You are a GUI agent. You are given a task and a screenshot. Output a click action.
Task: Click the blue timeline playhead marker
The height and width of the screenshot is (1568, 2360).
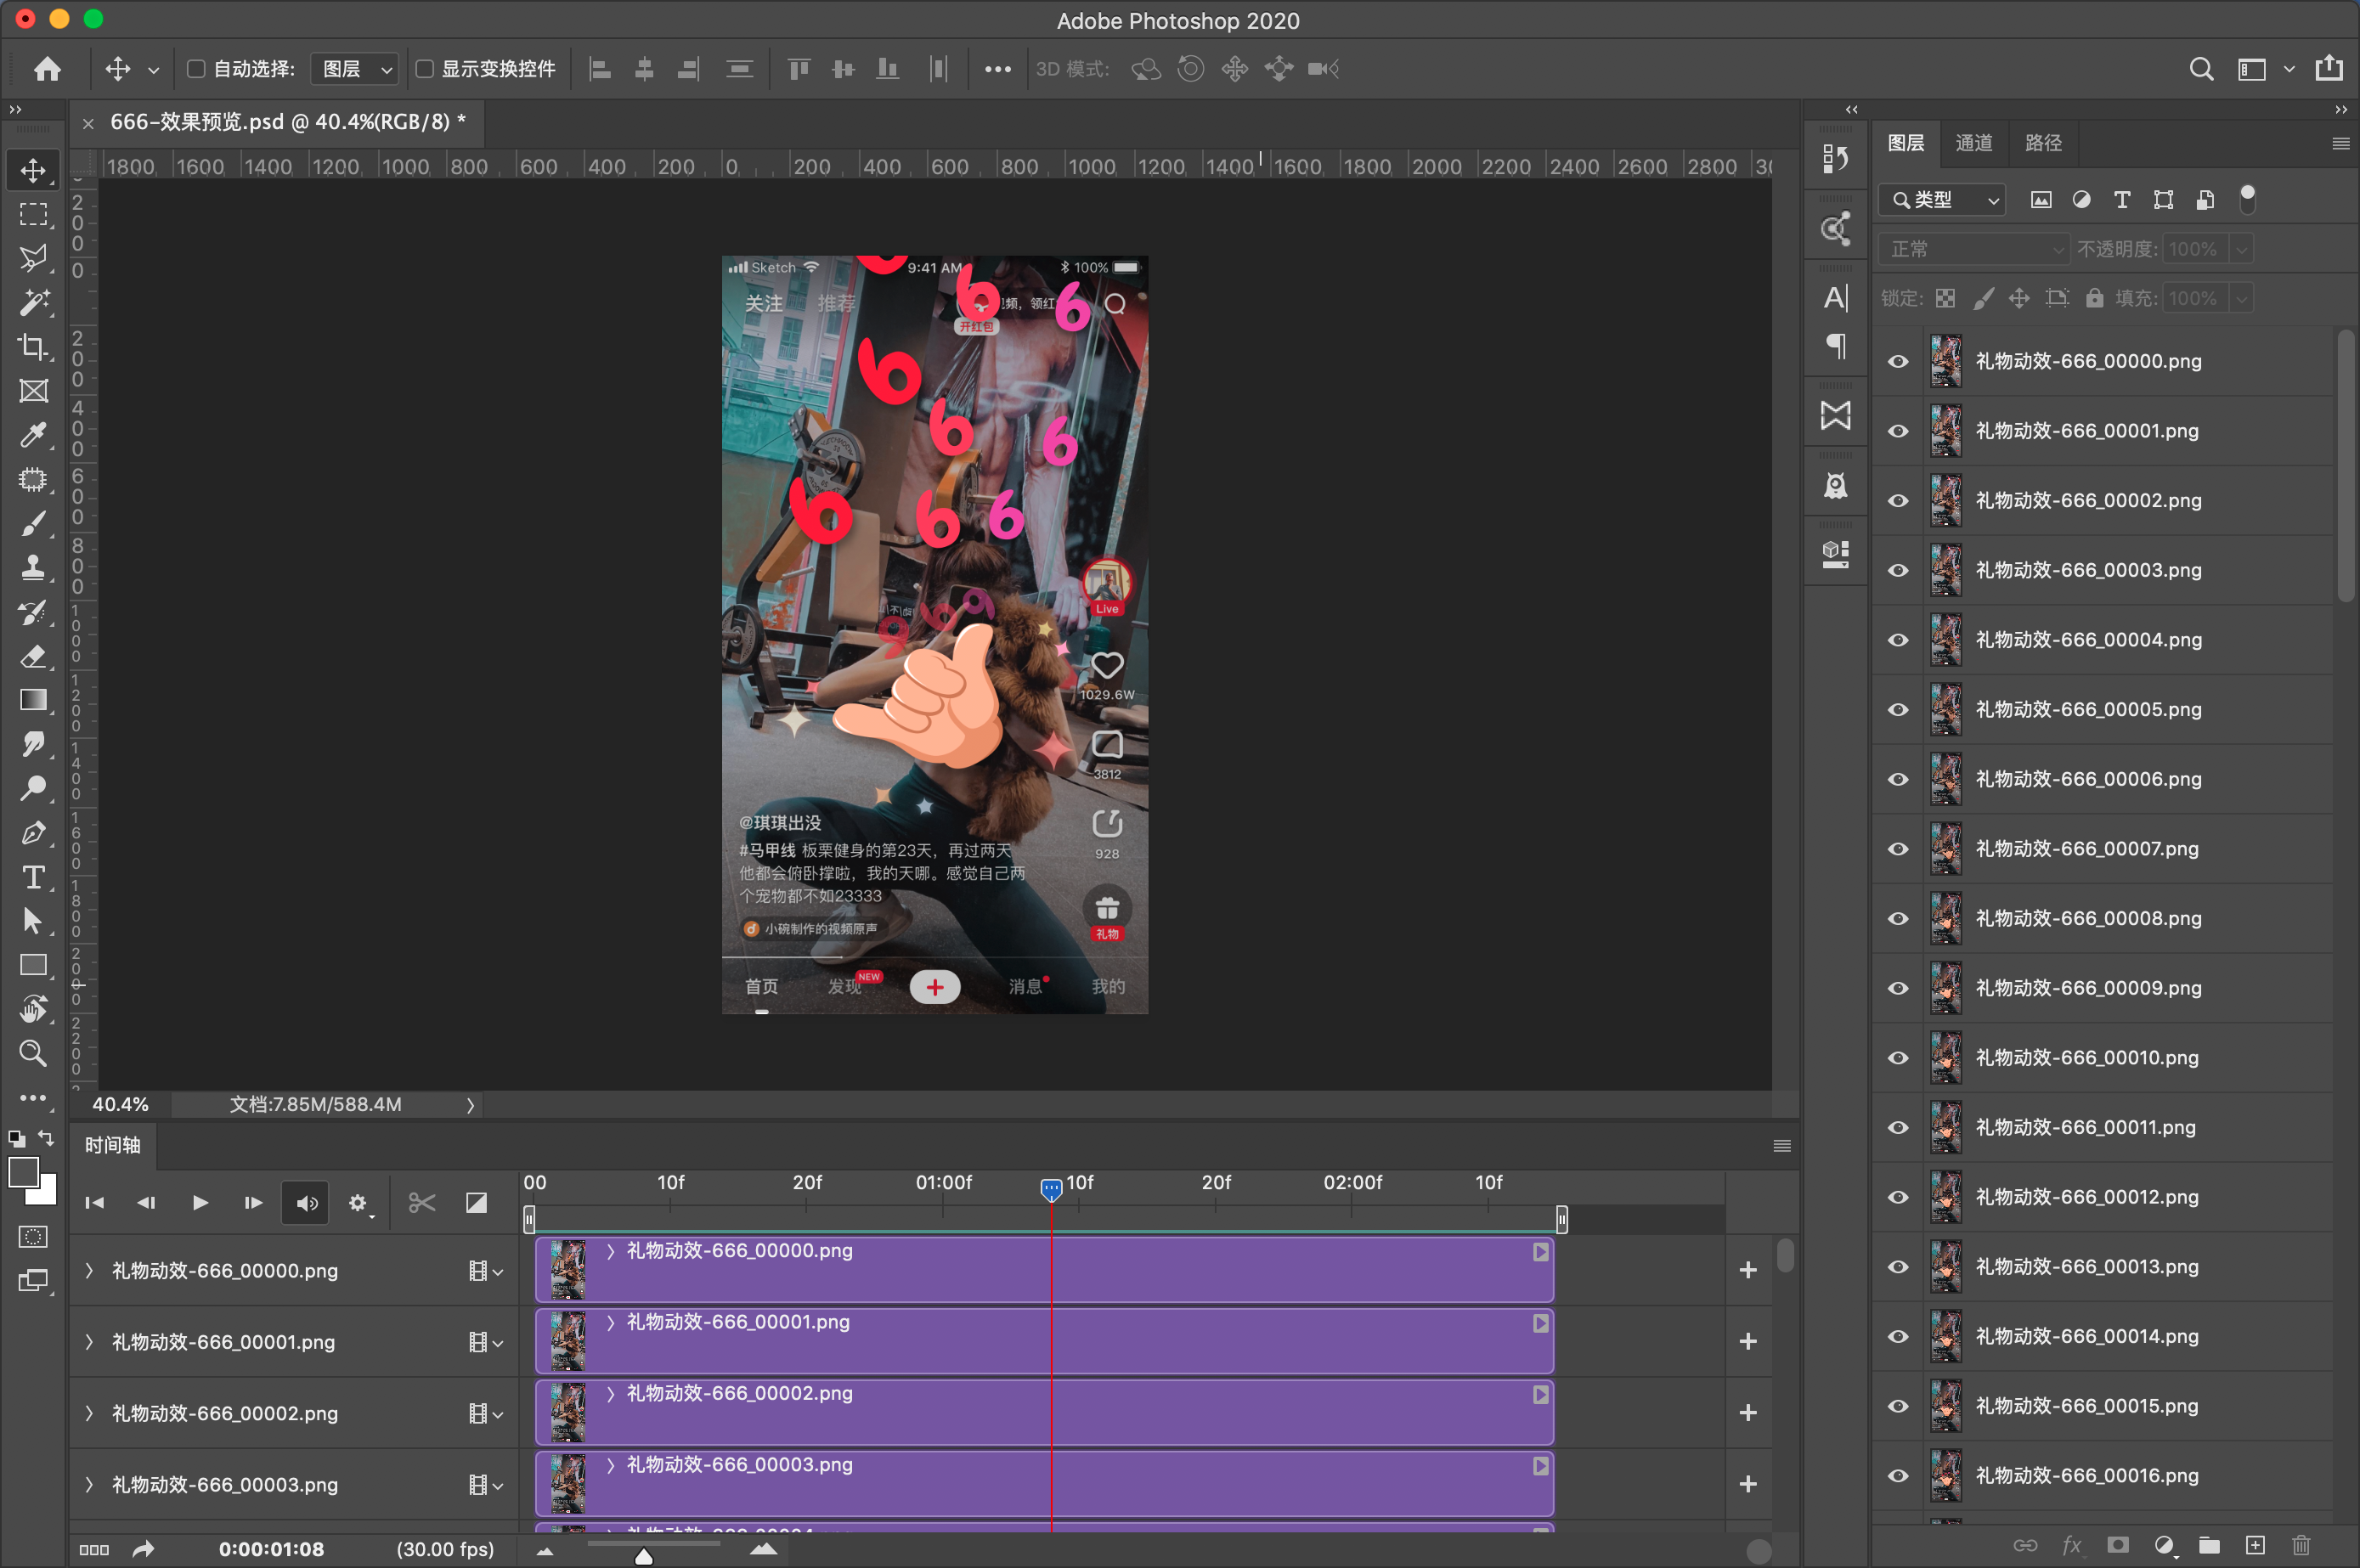(1051, 1189)
